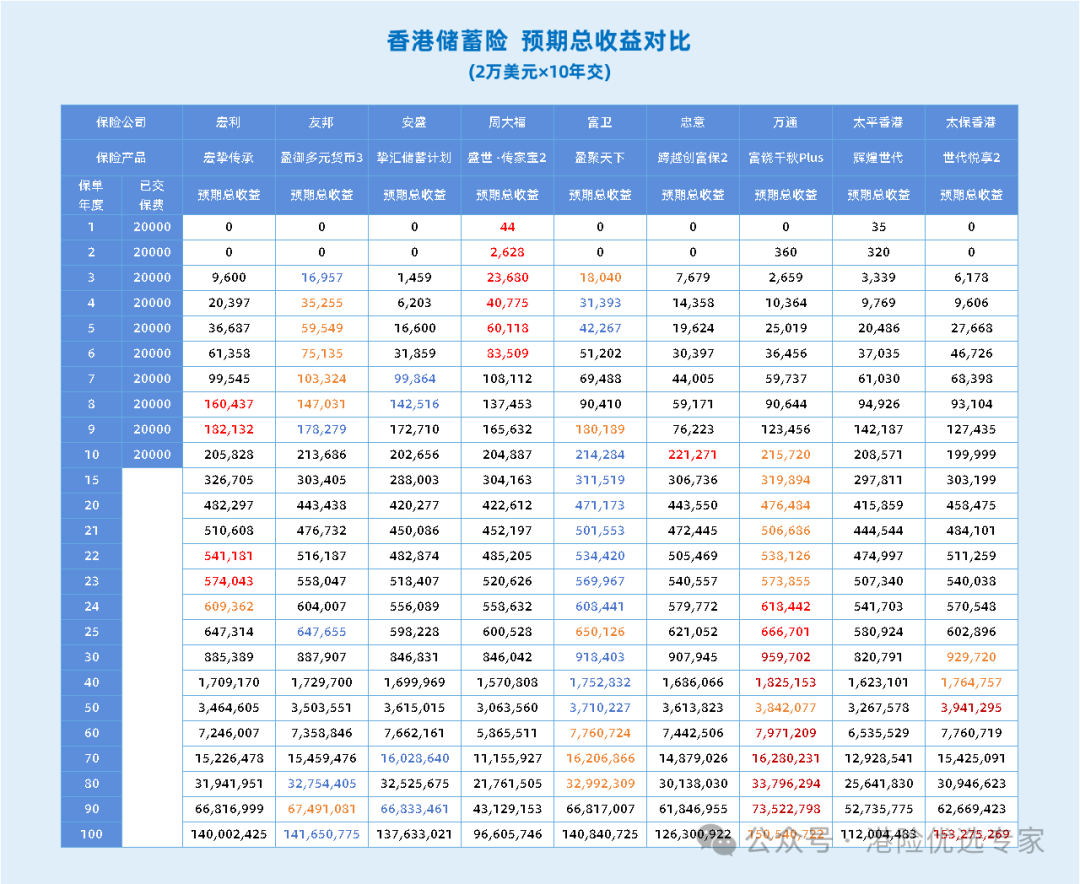
Task: Click the 周大福 company header
Action: (507, 122)
